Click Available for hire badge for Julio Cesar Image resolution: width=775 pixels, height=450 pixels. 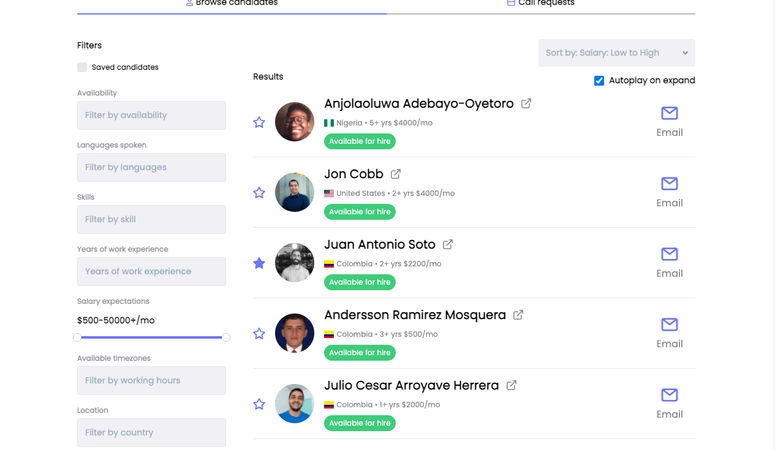[359, 423]
